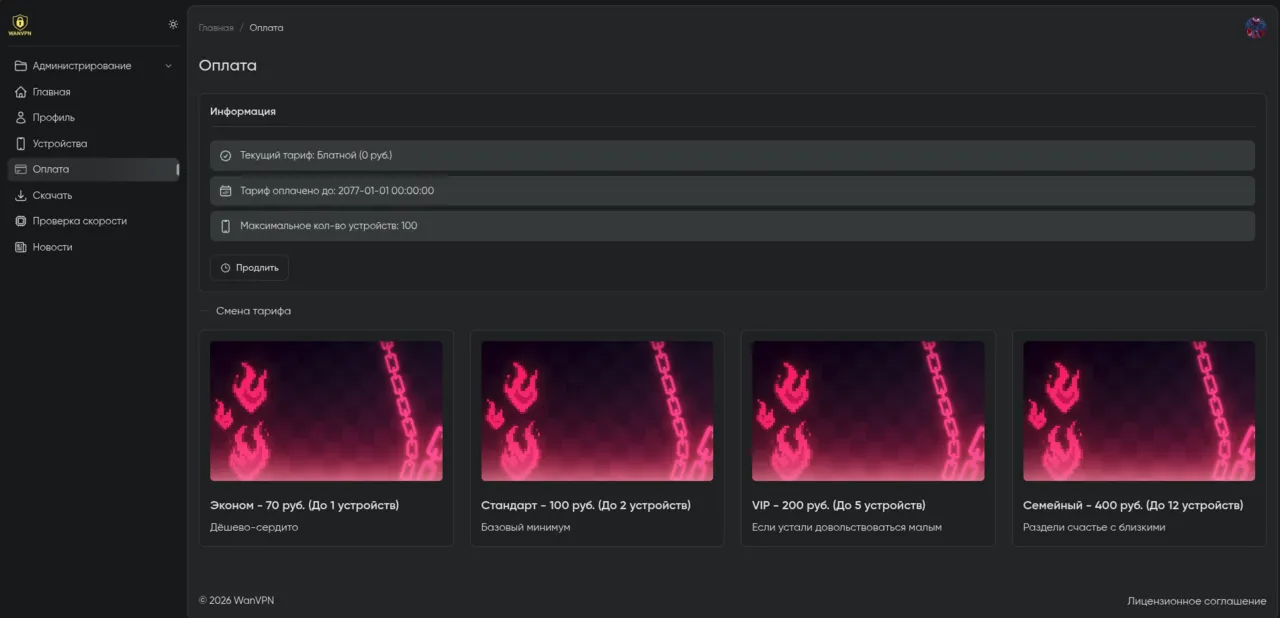
Task: Click the phone icon beside Устройства
Action: pos(21,144)
